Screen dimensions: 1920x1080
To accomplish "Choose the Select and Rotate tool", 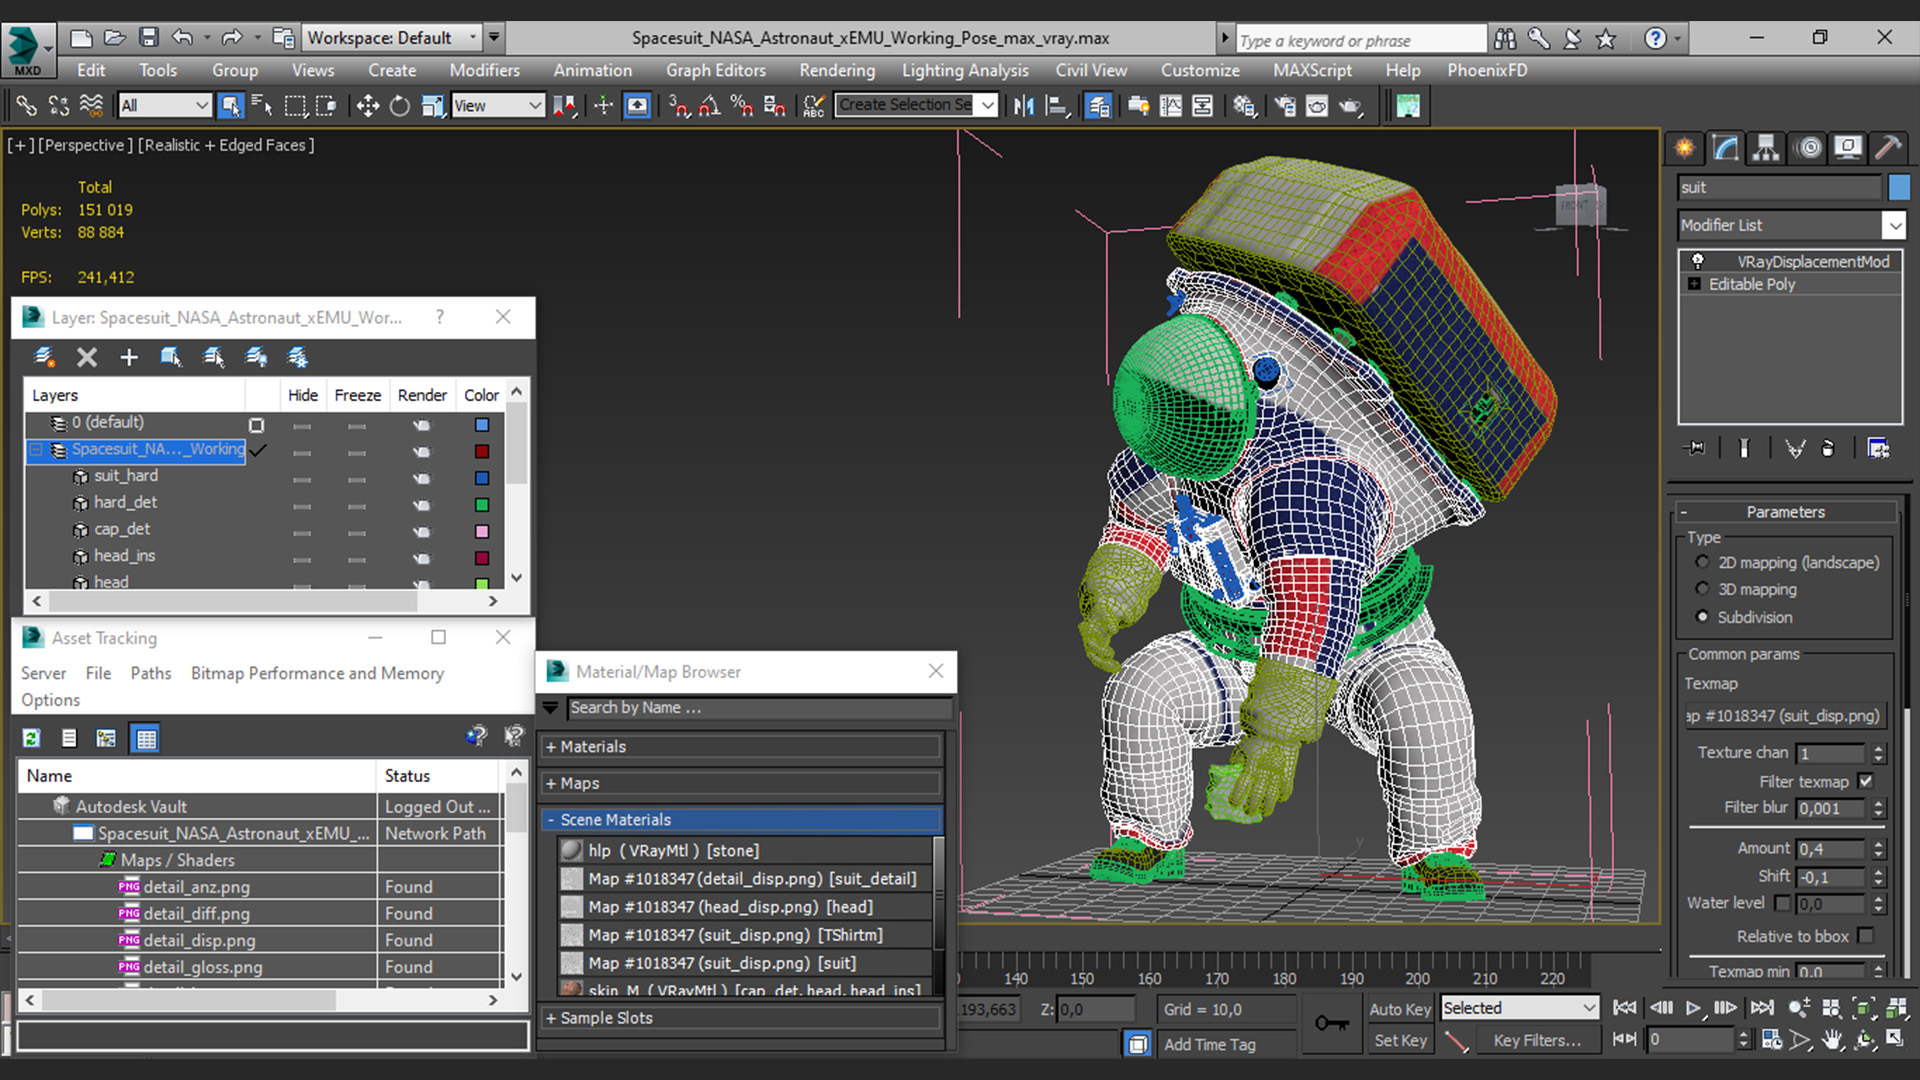I will 399,105.
